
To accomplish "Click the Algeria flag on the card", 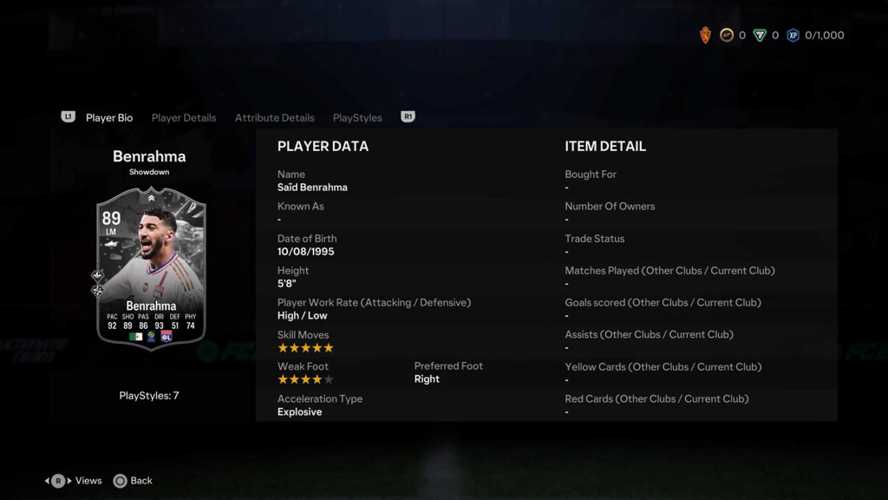I will click(x=136, y=337).
